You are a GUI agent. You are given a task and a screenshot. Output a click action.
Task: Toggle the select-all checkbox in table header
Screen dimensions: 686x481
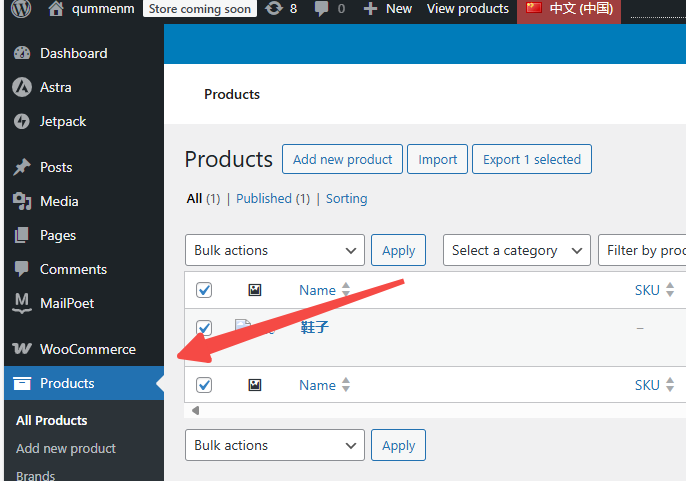[x=204, y=290]
